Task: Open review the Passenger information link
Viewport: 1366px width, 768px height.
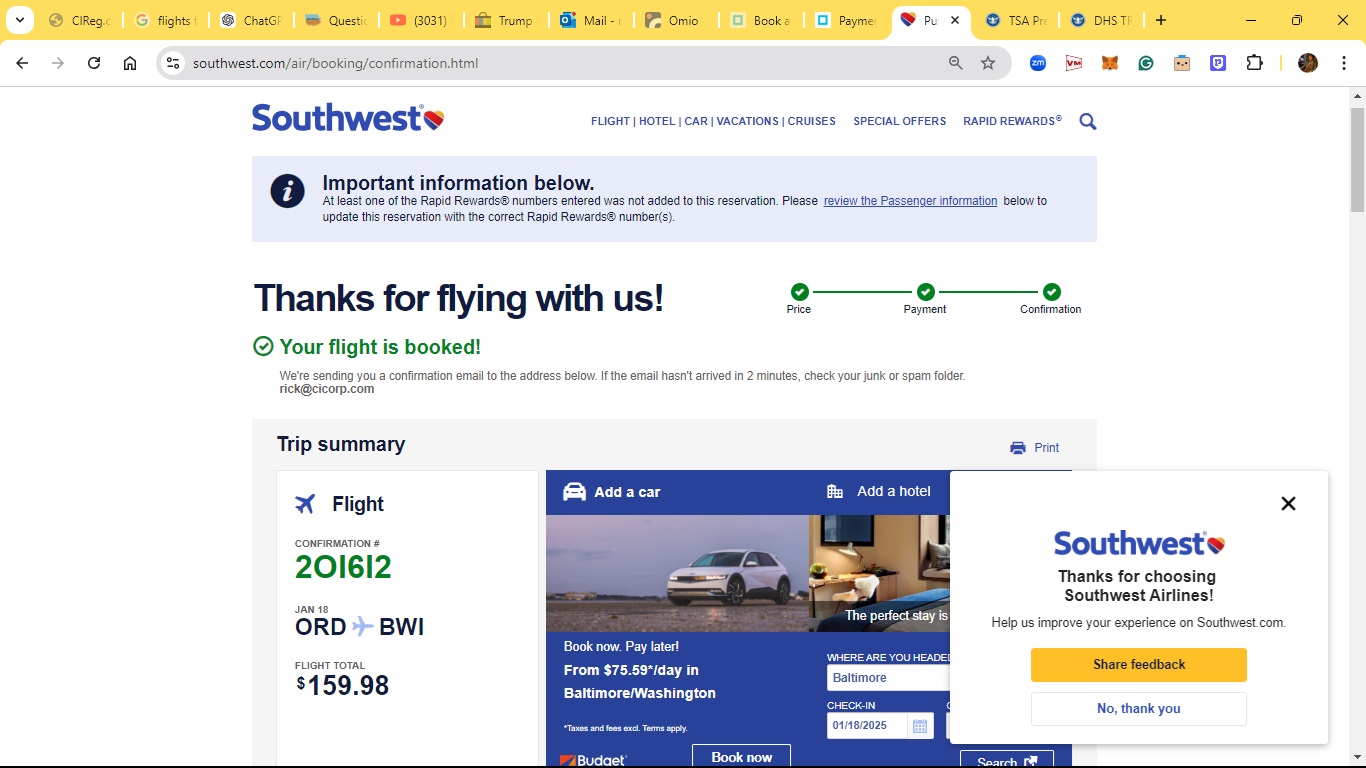Action: 910,201
